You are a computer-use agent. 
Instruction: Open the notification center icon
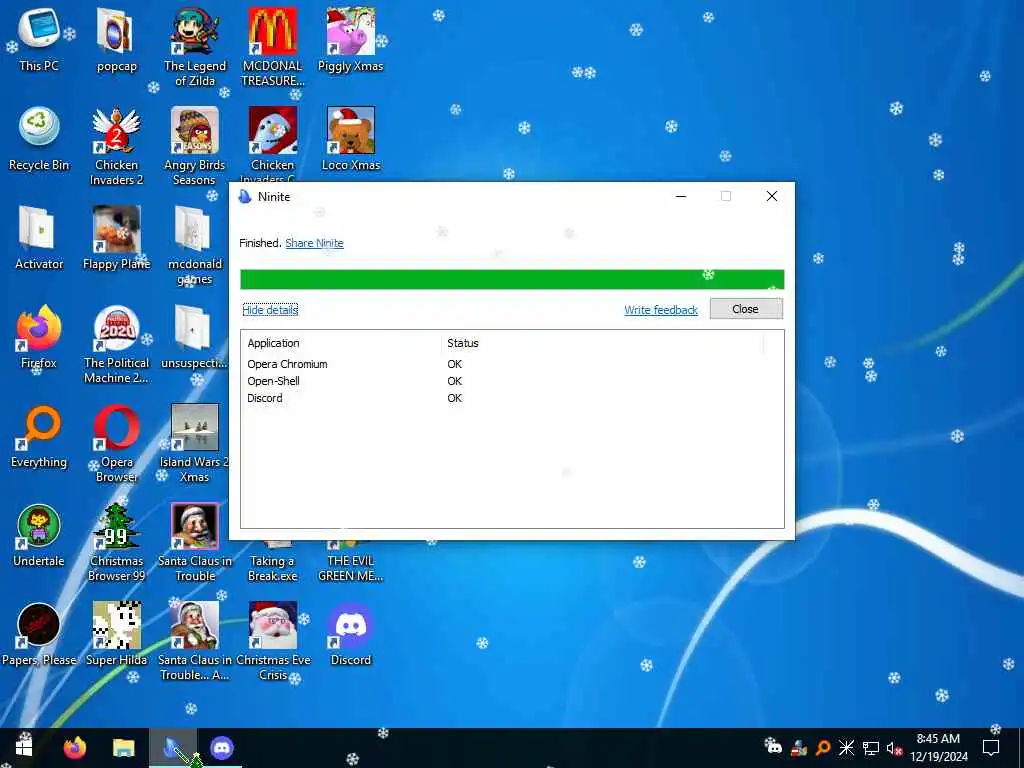pyautogui.click(x=991, y=747)
